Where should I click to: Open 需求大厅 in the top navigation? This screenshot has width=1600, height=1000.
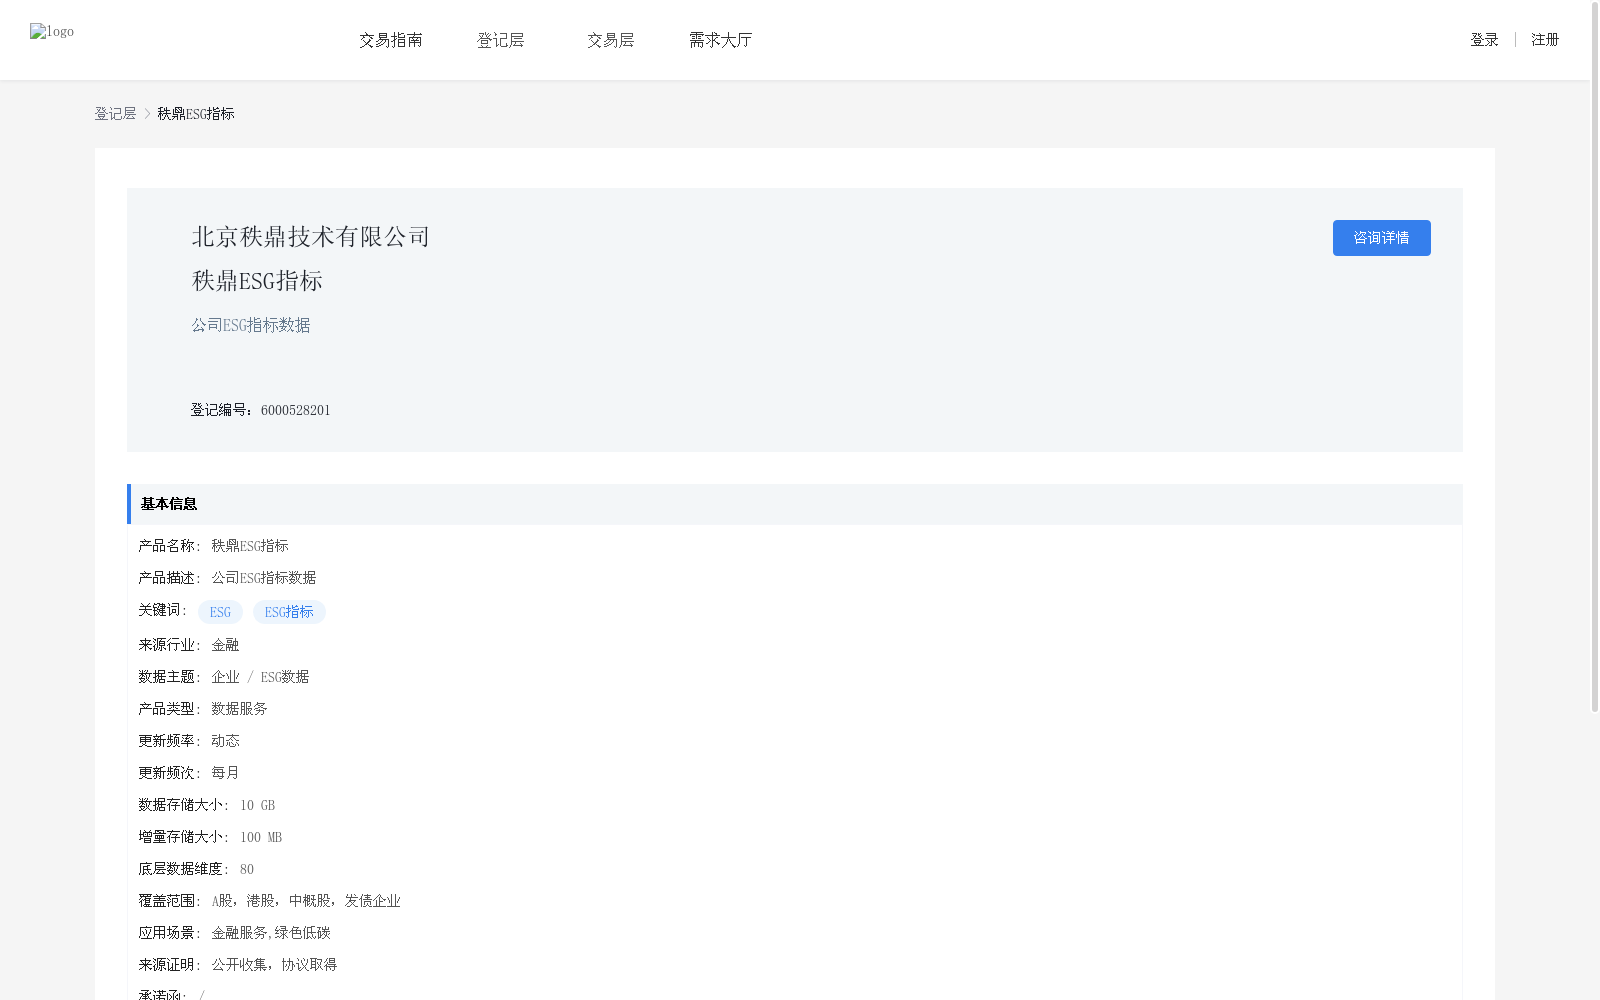[x=720, y=40]
